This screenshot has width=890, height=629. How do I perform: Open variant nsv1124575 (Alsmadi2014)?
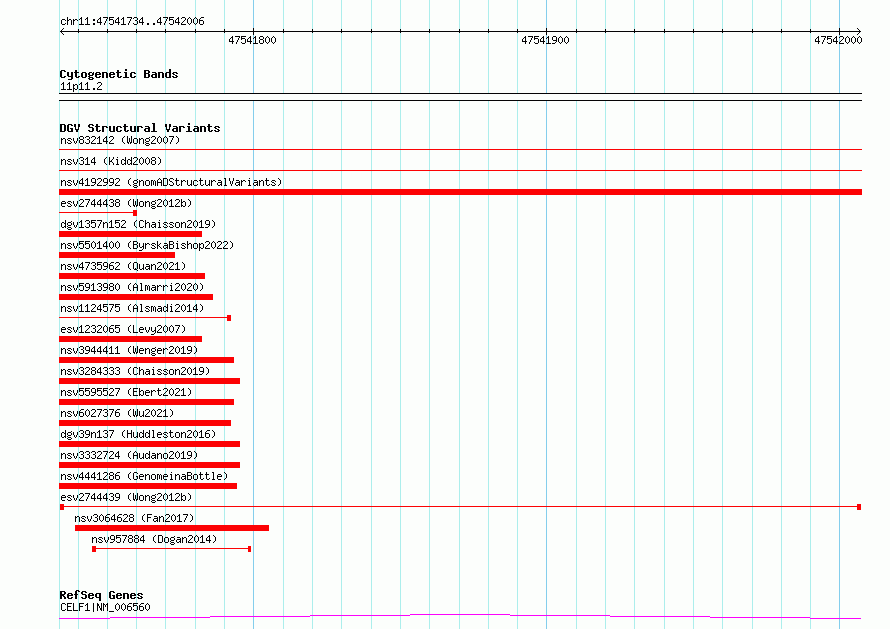coord(132,308)
